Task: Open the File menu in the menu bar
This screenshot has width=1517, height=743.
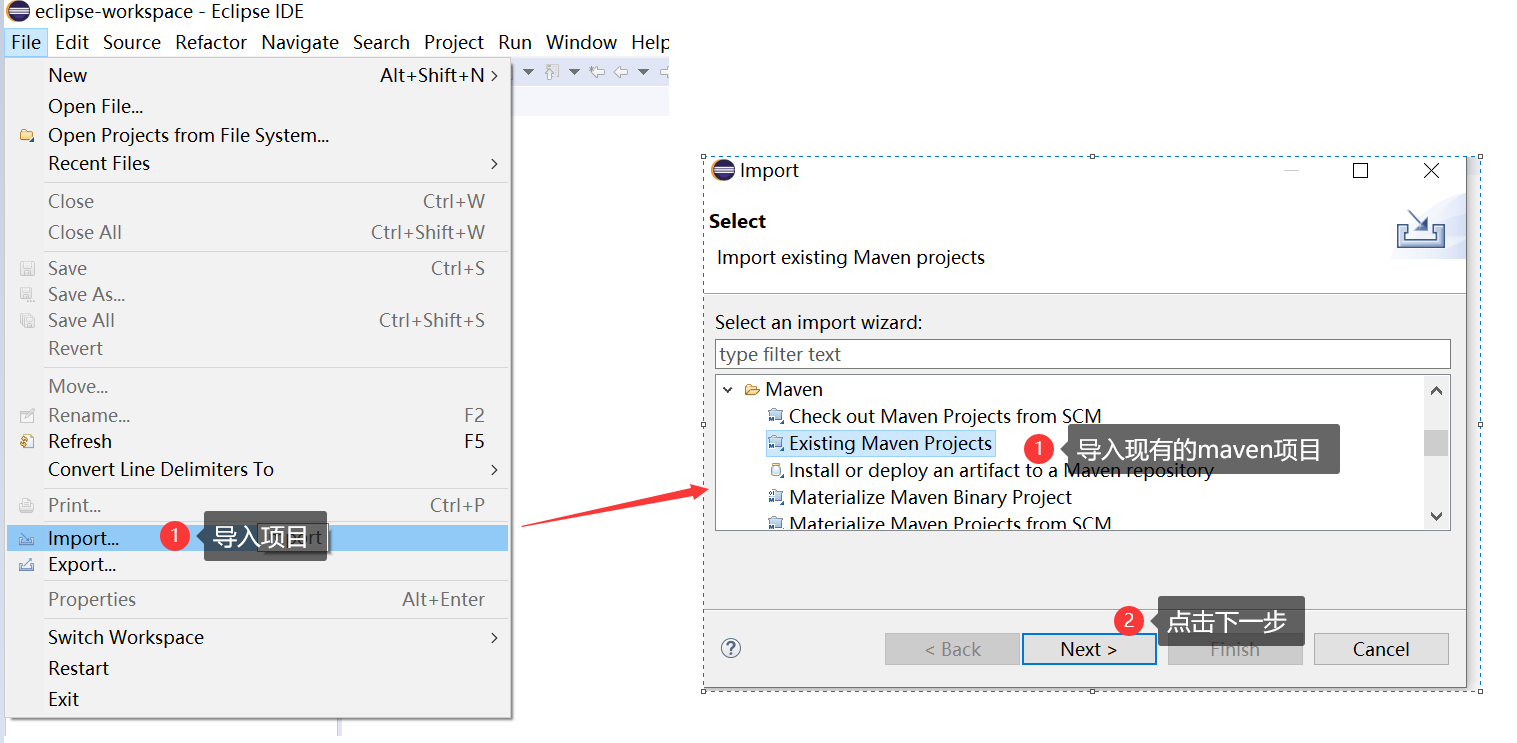Action: point(26,42)
